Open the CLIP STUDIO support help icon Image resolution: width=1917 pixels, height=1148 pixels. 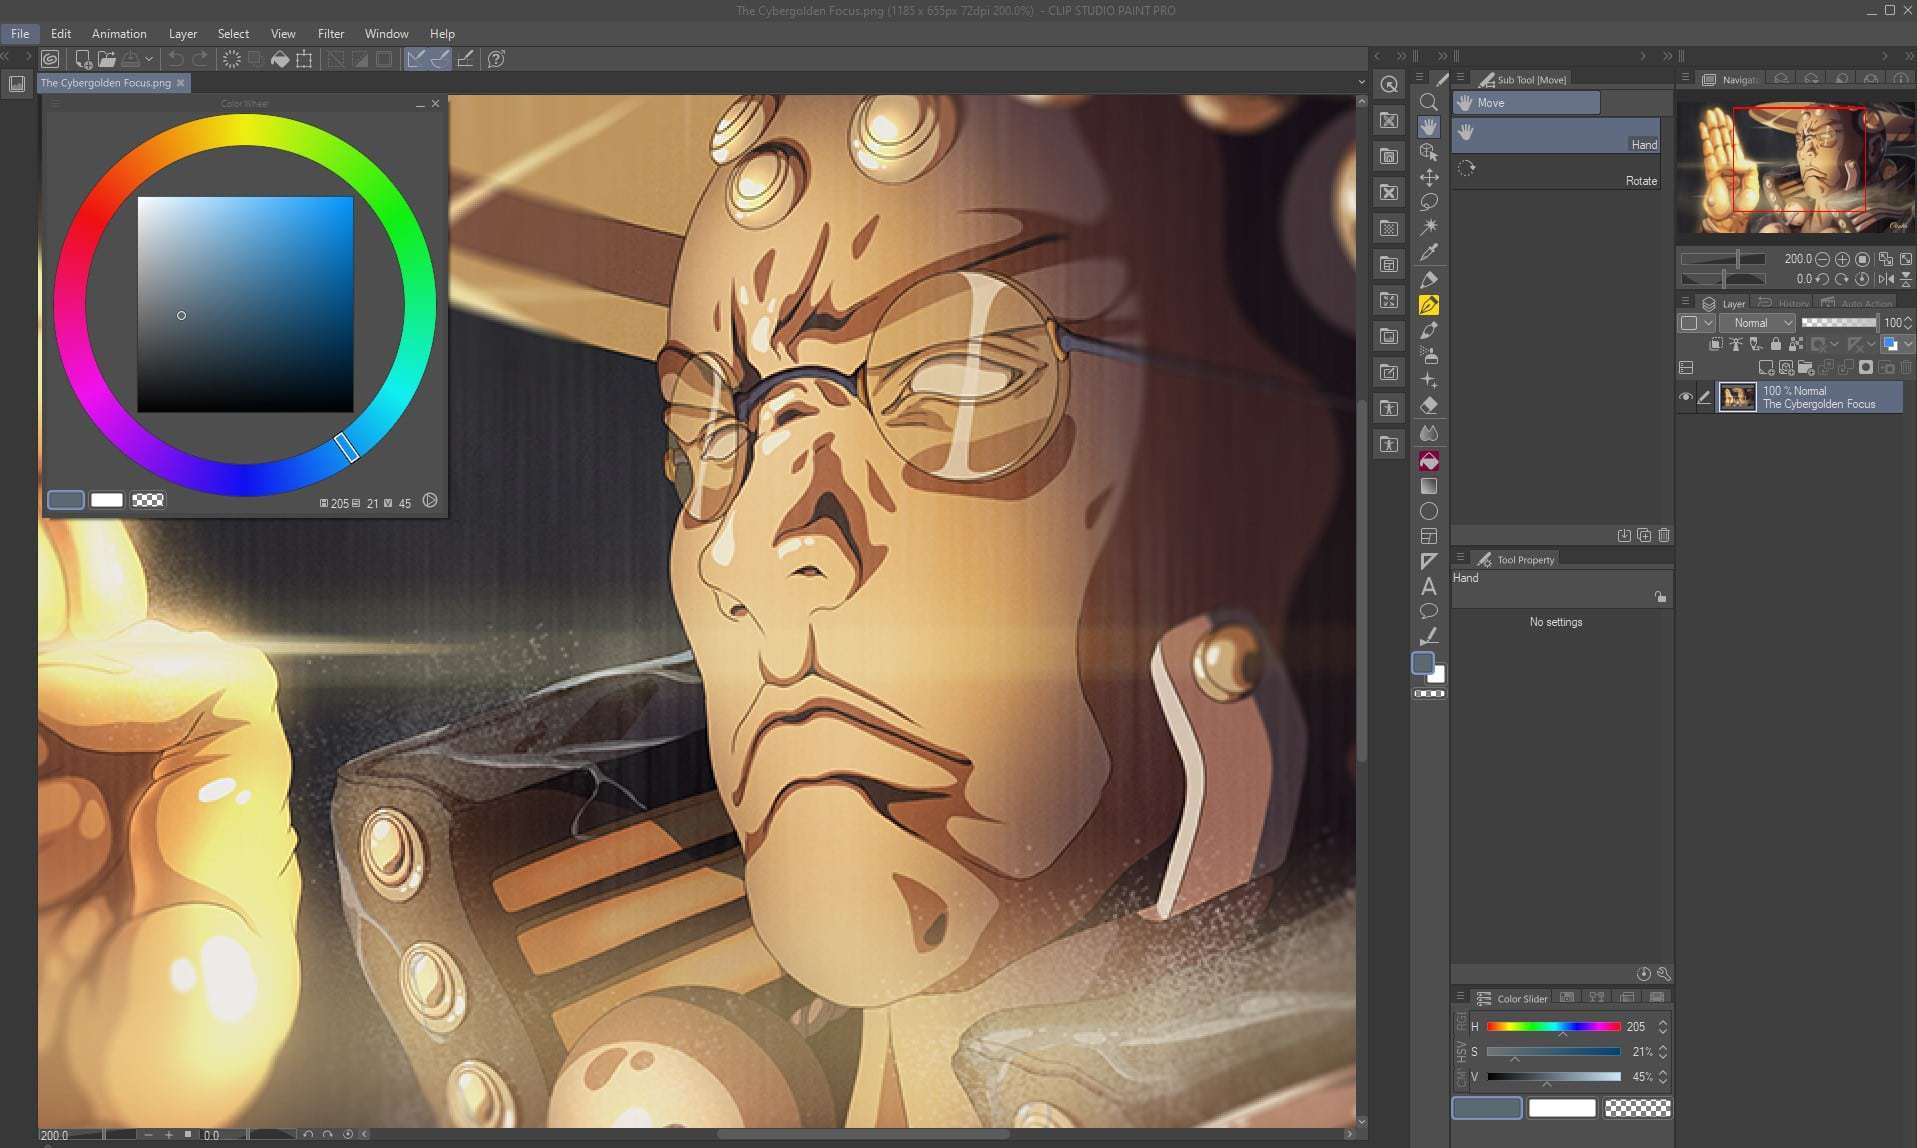(x=496, y=59)
